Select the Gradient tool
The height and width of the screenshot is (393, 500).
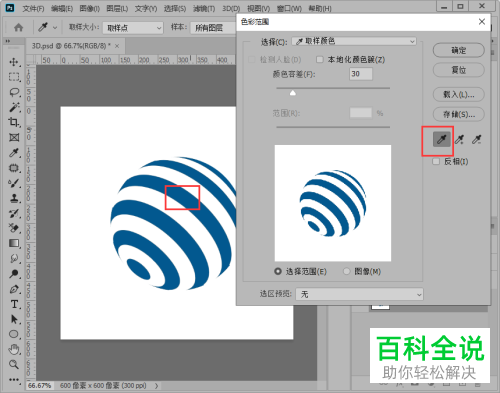point(14,243)
